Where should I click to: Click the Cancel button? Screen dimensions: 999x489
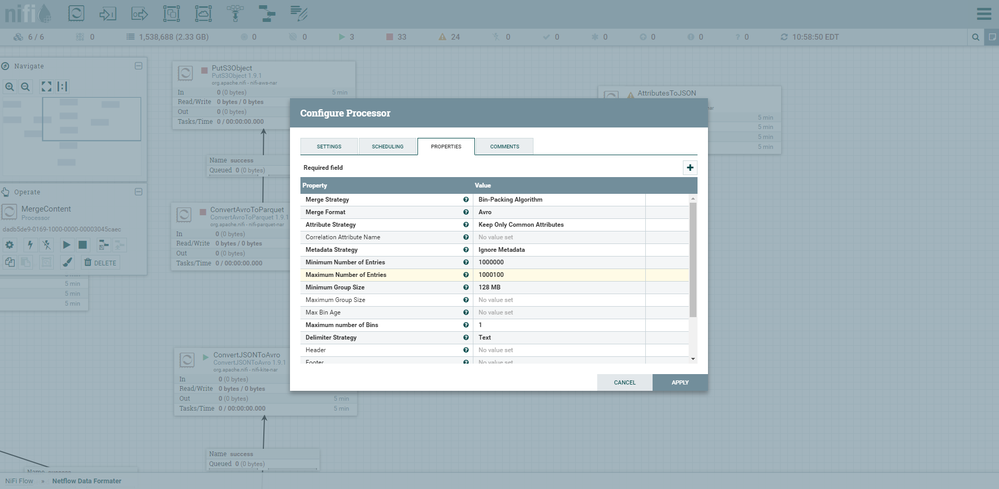coord(624,382)
